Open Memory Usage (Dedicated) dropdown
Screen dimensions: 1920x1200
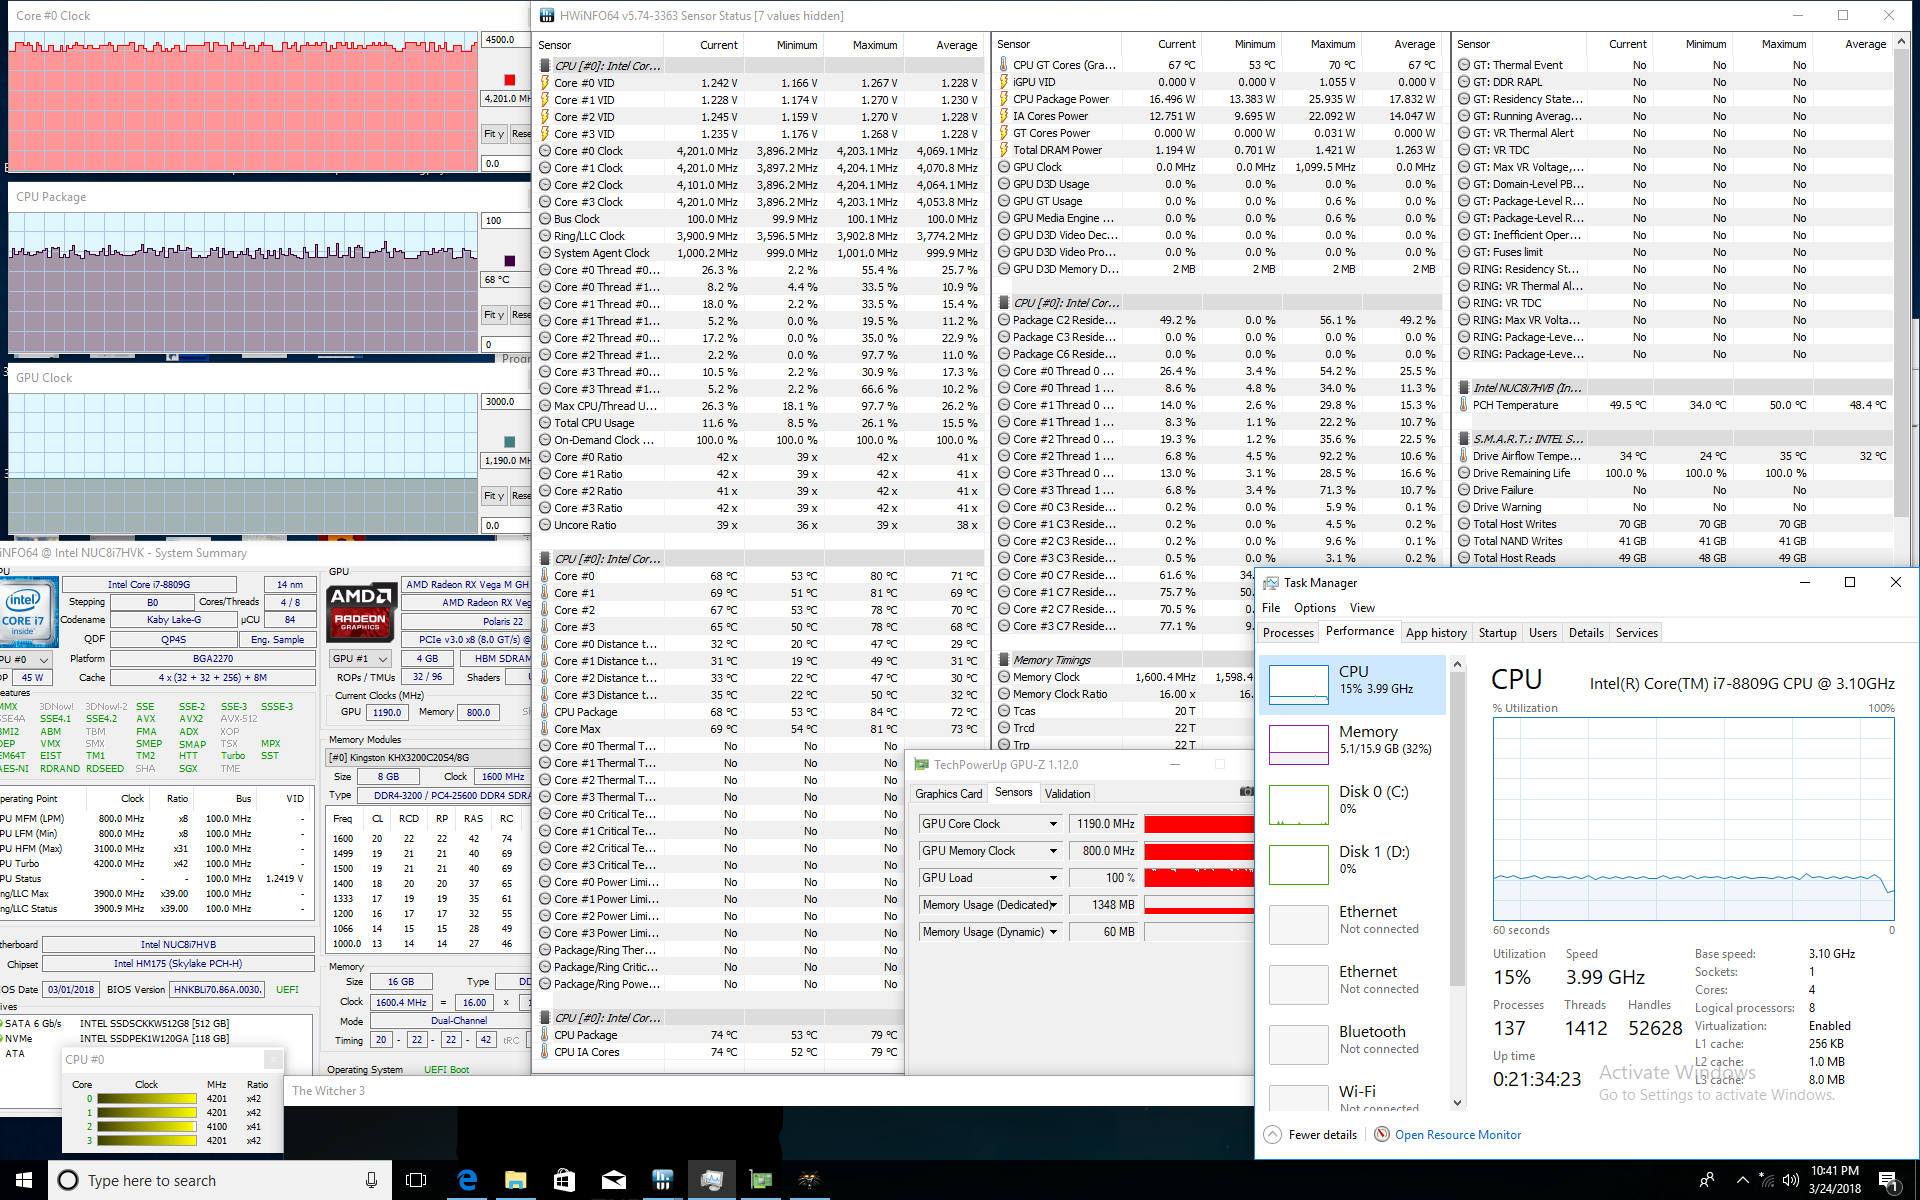point(1053,905)
